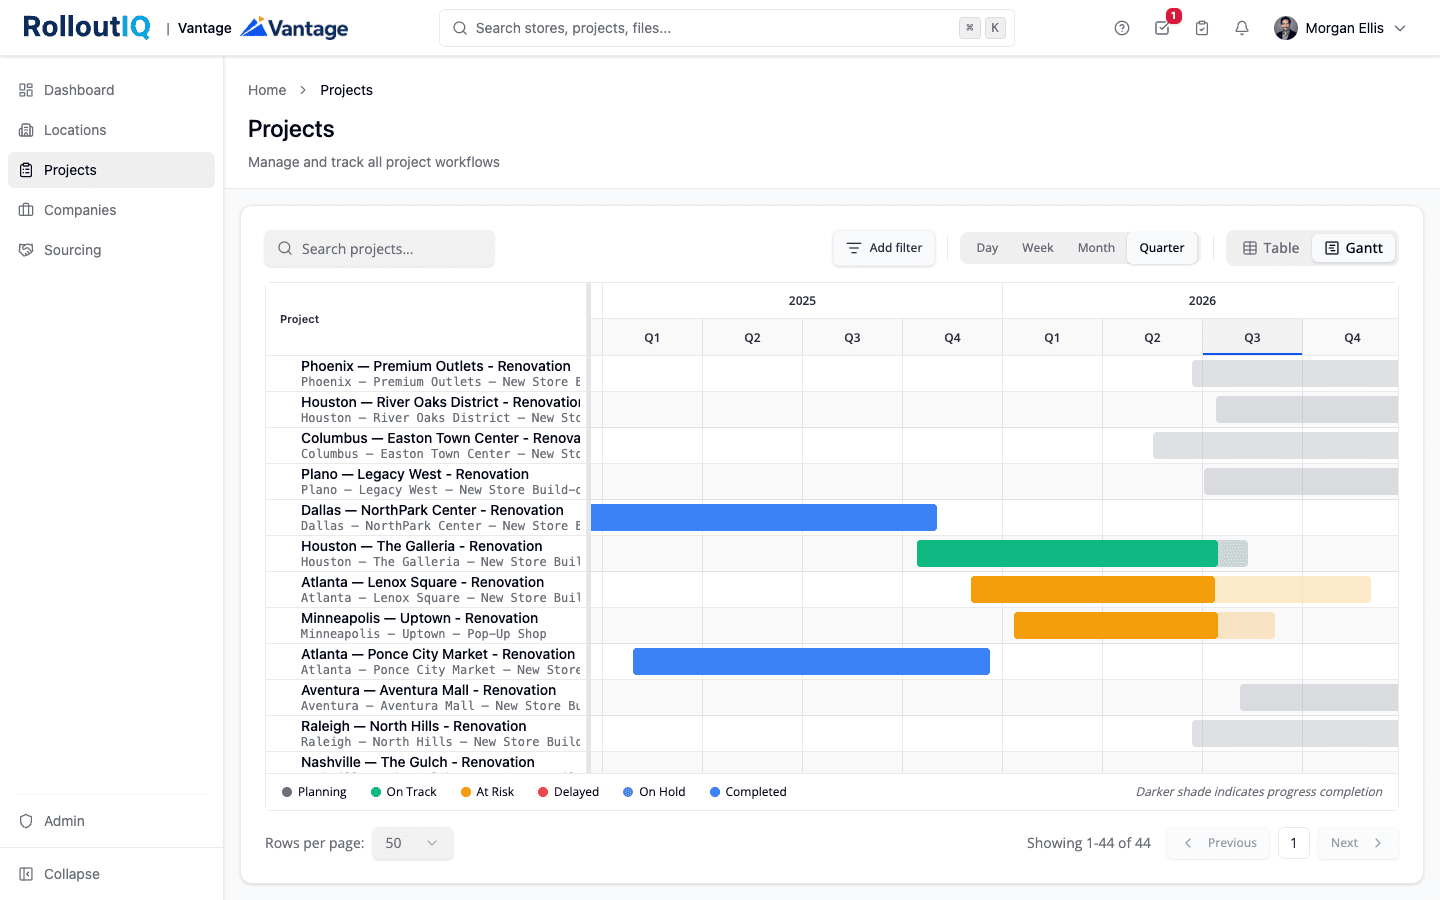The width and height of the screenshot is (1440, 900).
Task: Click the Projects breadcrumb
Action: point(346,90)
